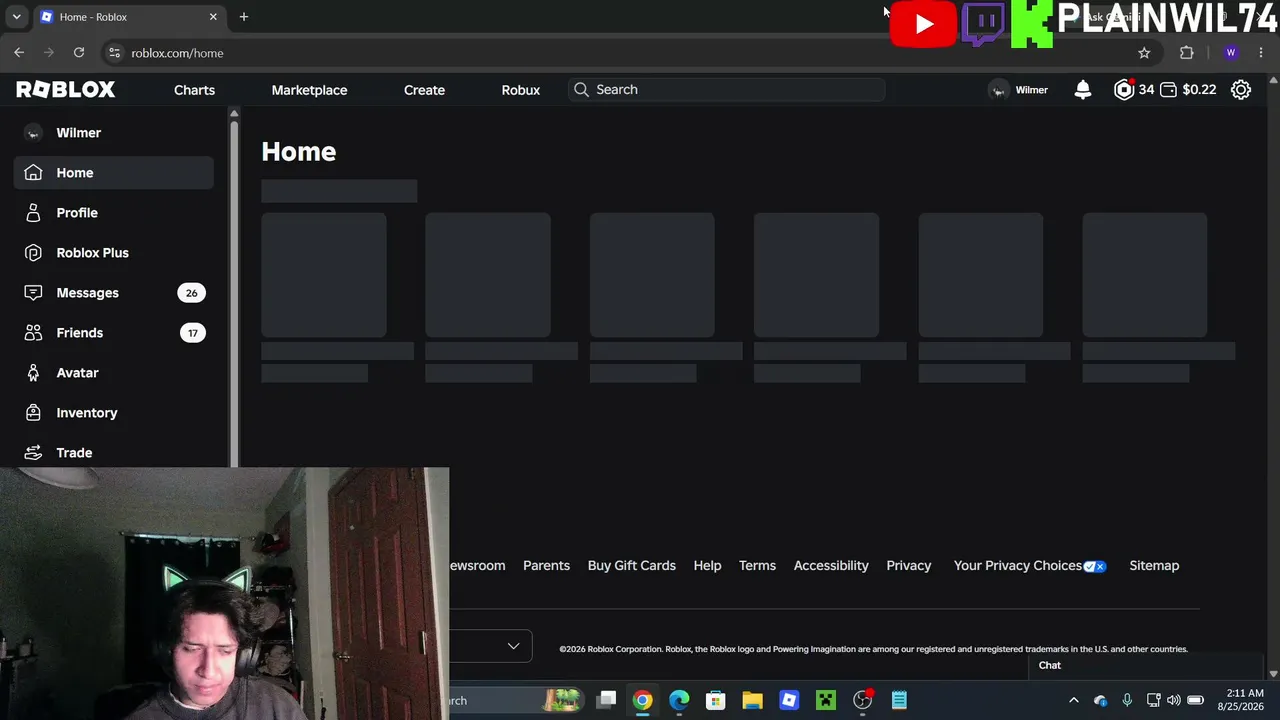
Task: Go to Profile in the sidebar
Action: point(114,213)
